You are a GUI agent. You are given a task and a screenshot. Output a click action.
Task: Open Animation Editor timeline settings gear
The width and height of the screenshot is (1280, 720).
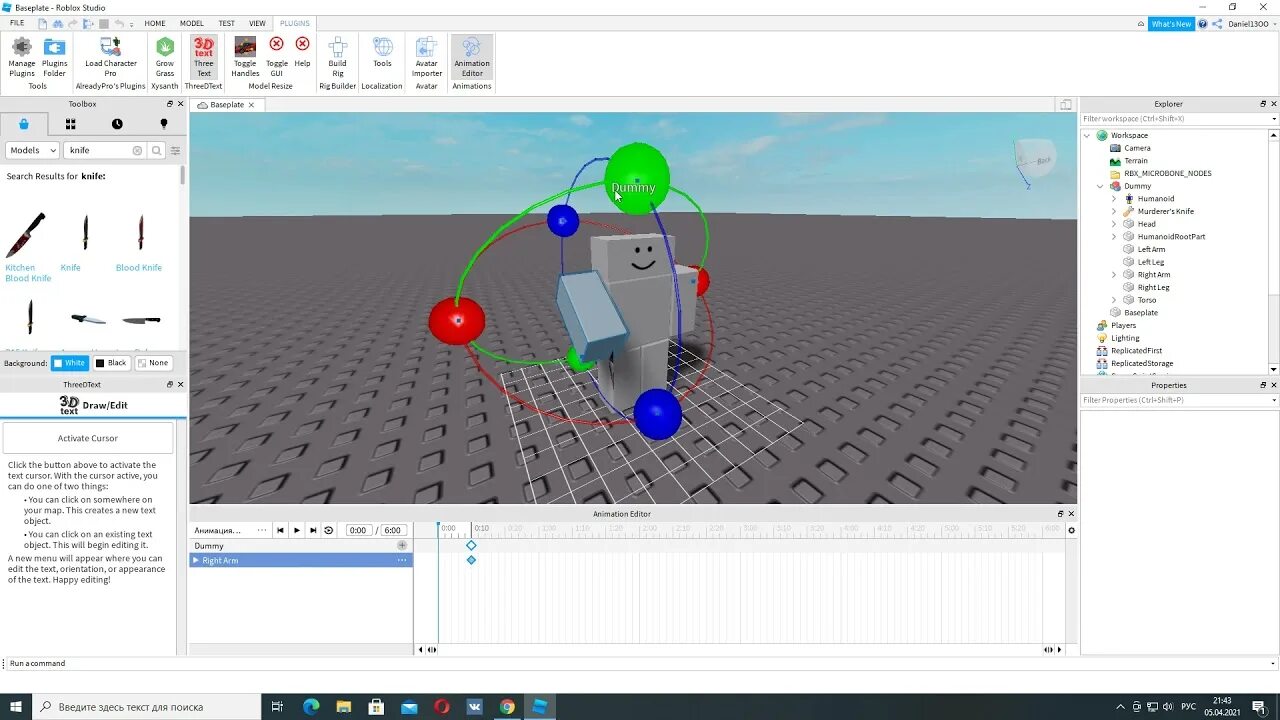(1071, 530)
